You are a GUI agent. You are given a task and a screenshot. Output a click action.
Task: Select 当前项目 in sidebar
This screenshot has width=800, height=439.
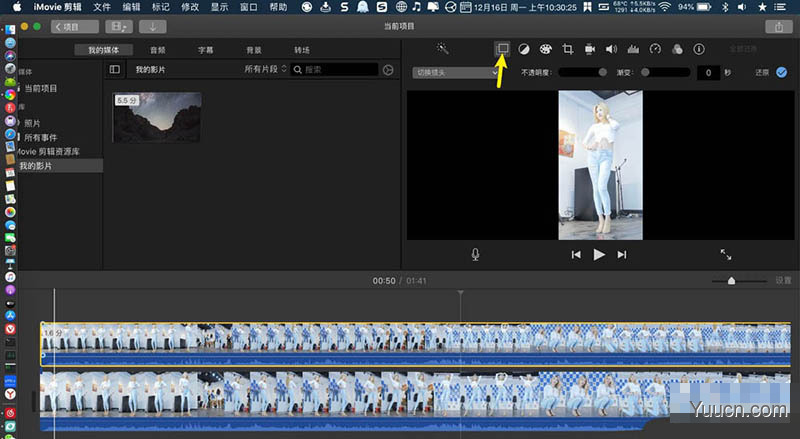tap(41, 88)
